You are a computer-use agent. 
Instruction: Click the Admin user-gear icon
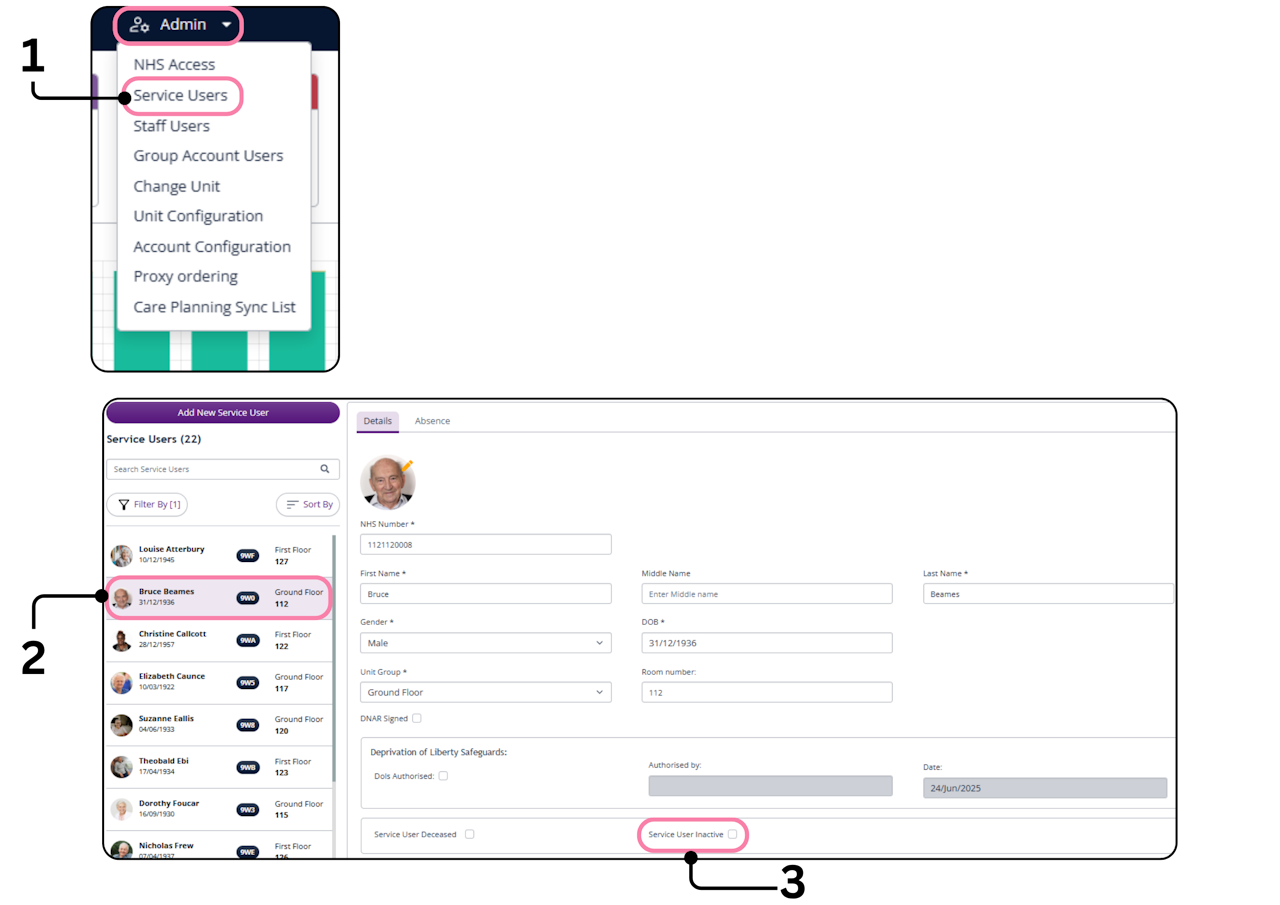140,25
